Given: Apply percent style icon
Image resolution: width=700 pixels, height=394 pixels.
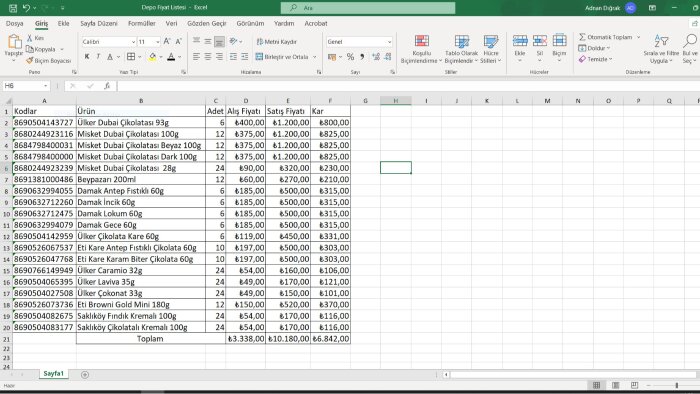Looking at the screenshot, I should [350, 57].
